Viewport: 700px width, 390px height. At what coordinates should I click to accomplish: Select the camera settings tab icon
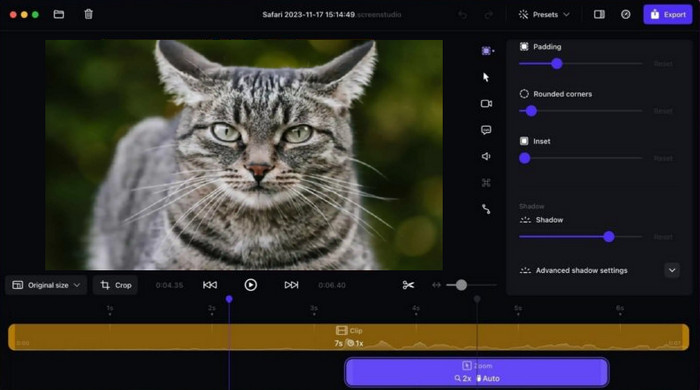pyautogui.click(x=486, y=104)
